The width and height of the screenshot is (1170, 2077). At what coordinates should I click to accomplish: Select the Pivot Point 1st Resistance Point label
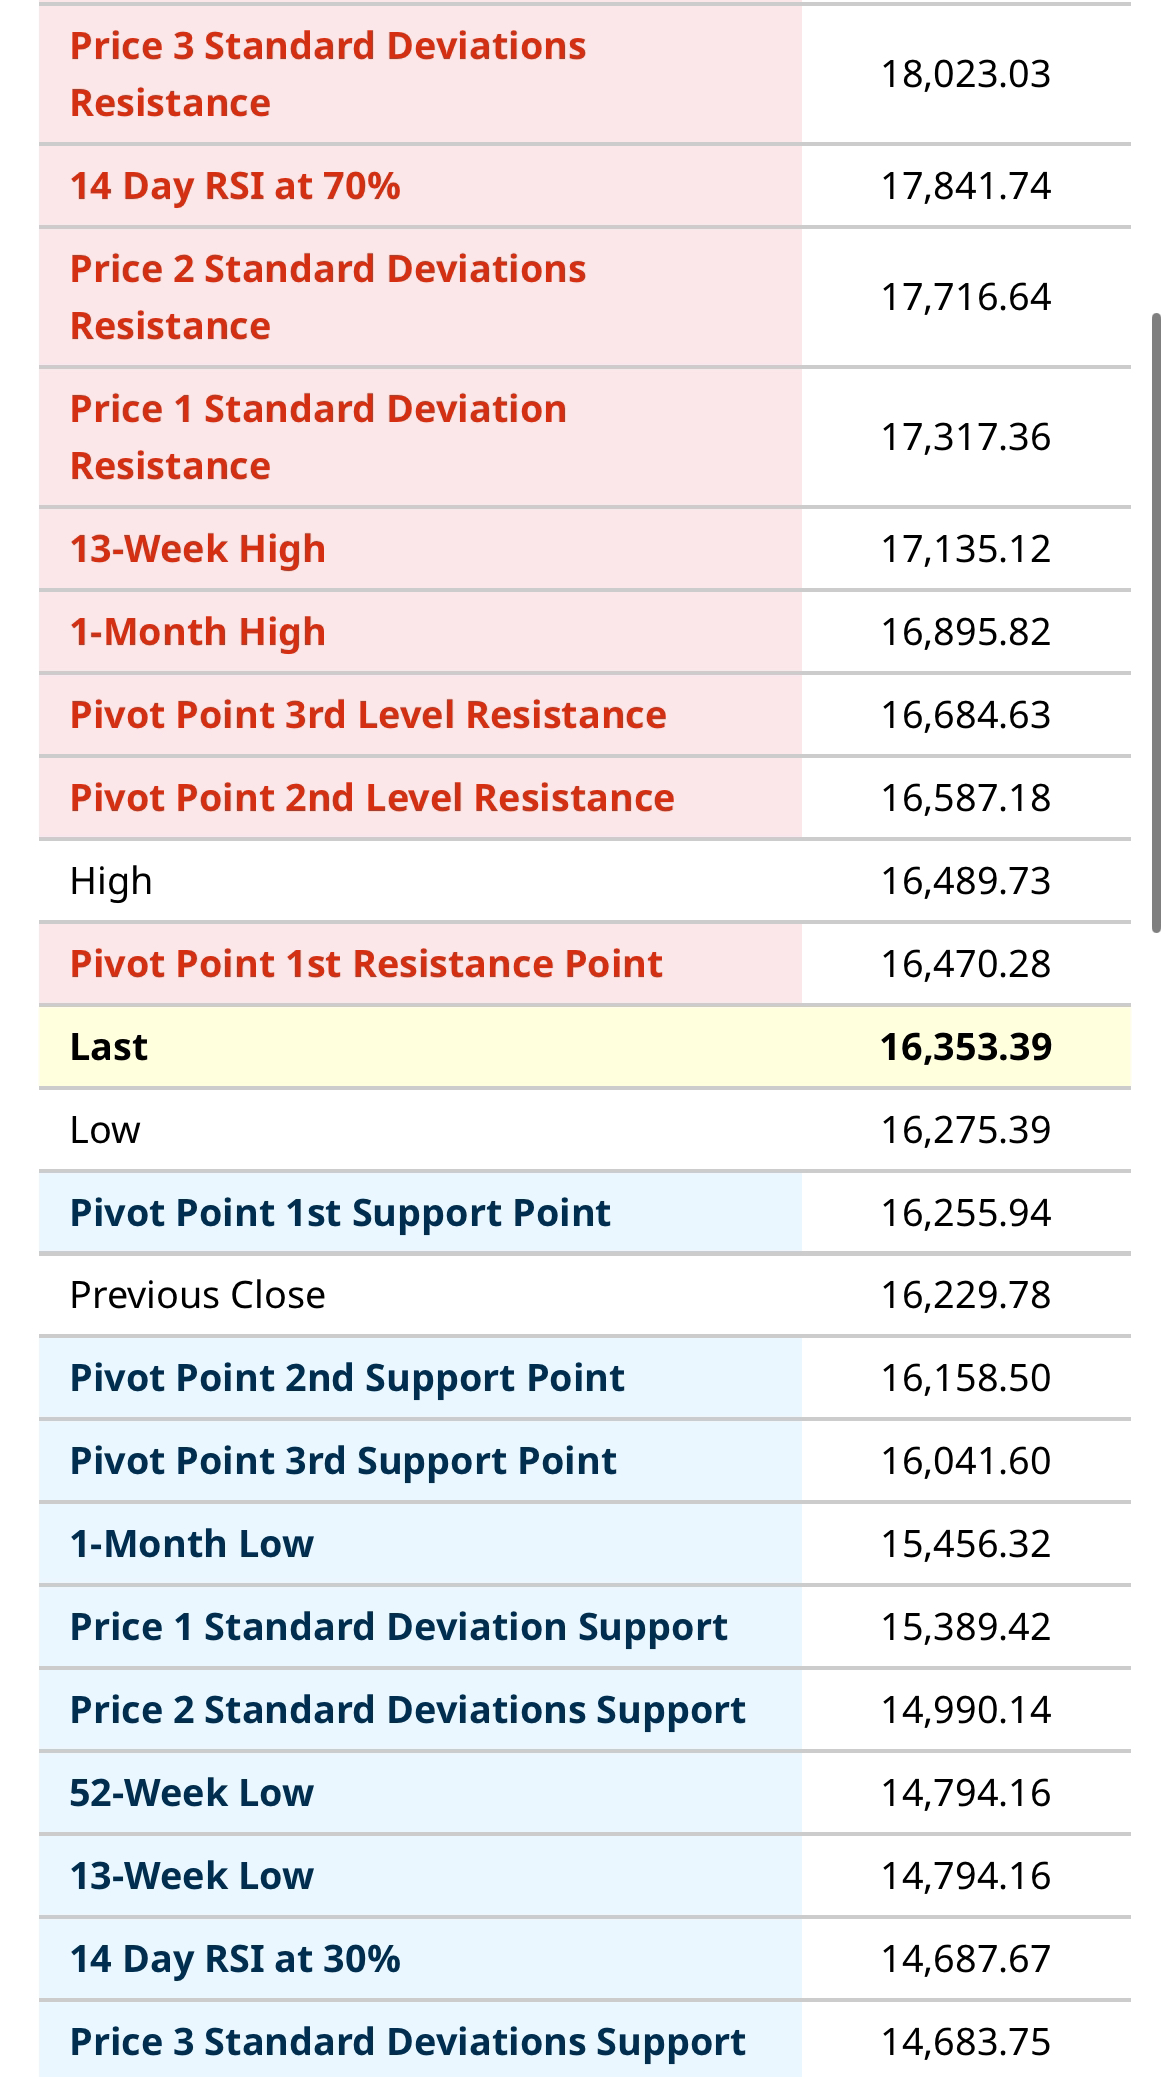[366, 964]
